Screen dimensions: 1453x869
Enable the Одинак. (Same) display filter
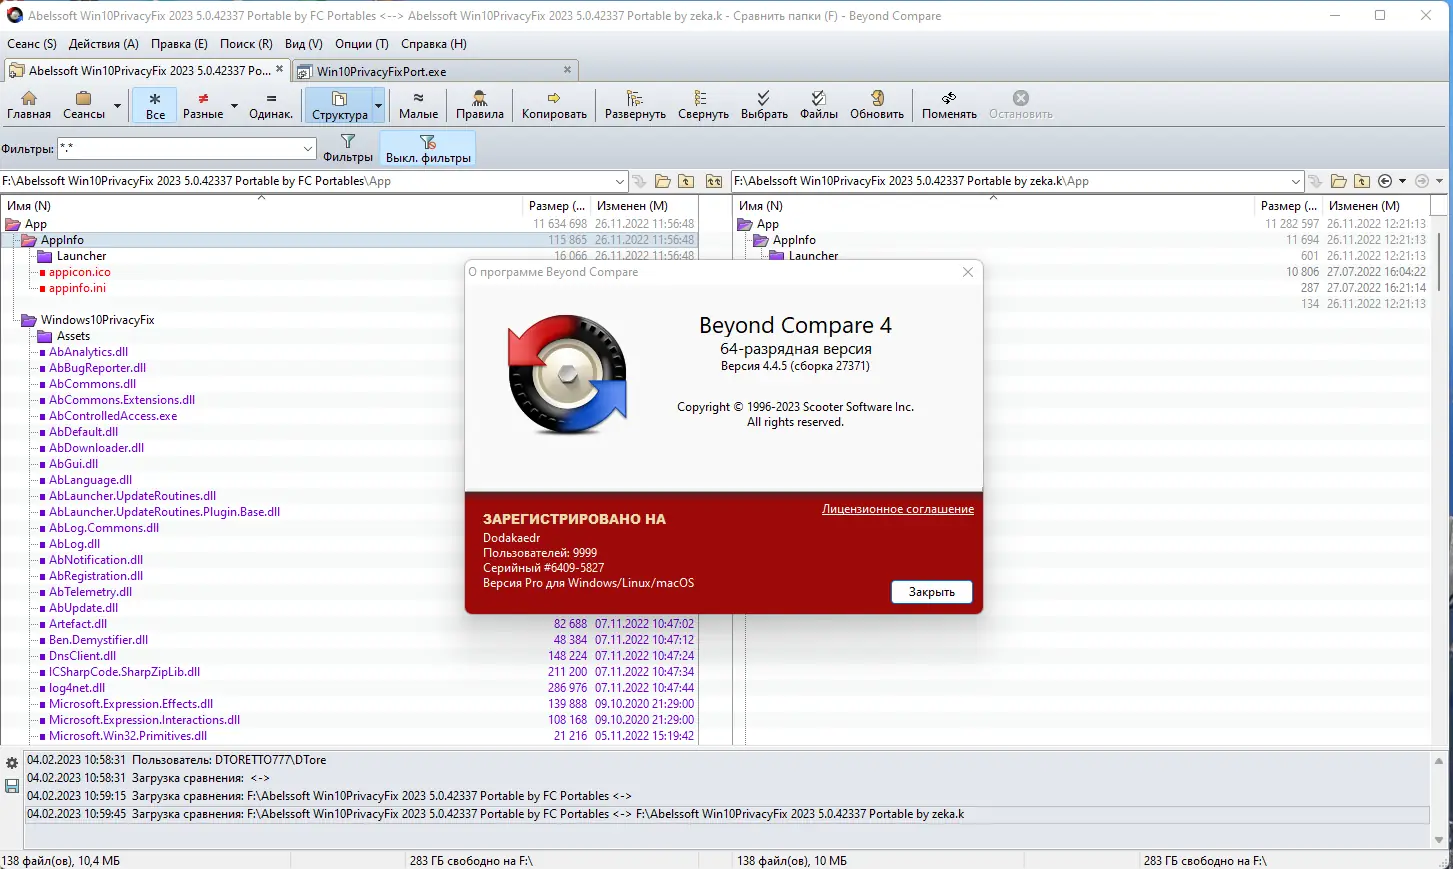(271, 105)
